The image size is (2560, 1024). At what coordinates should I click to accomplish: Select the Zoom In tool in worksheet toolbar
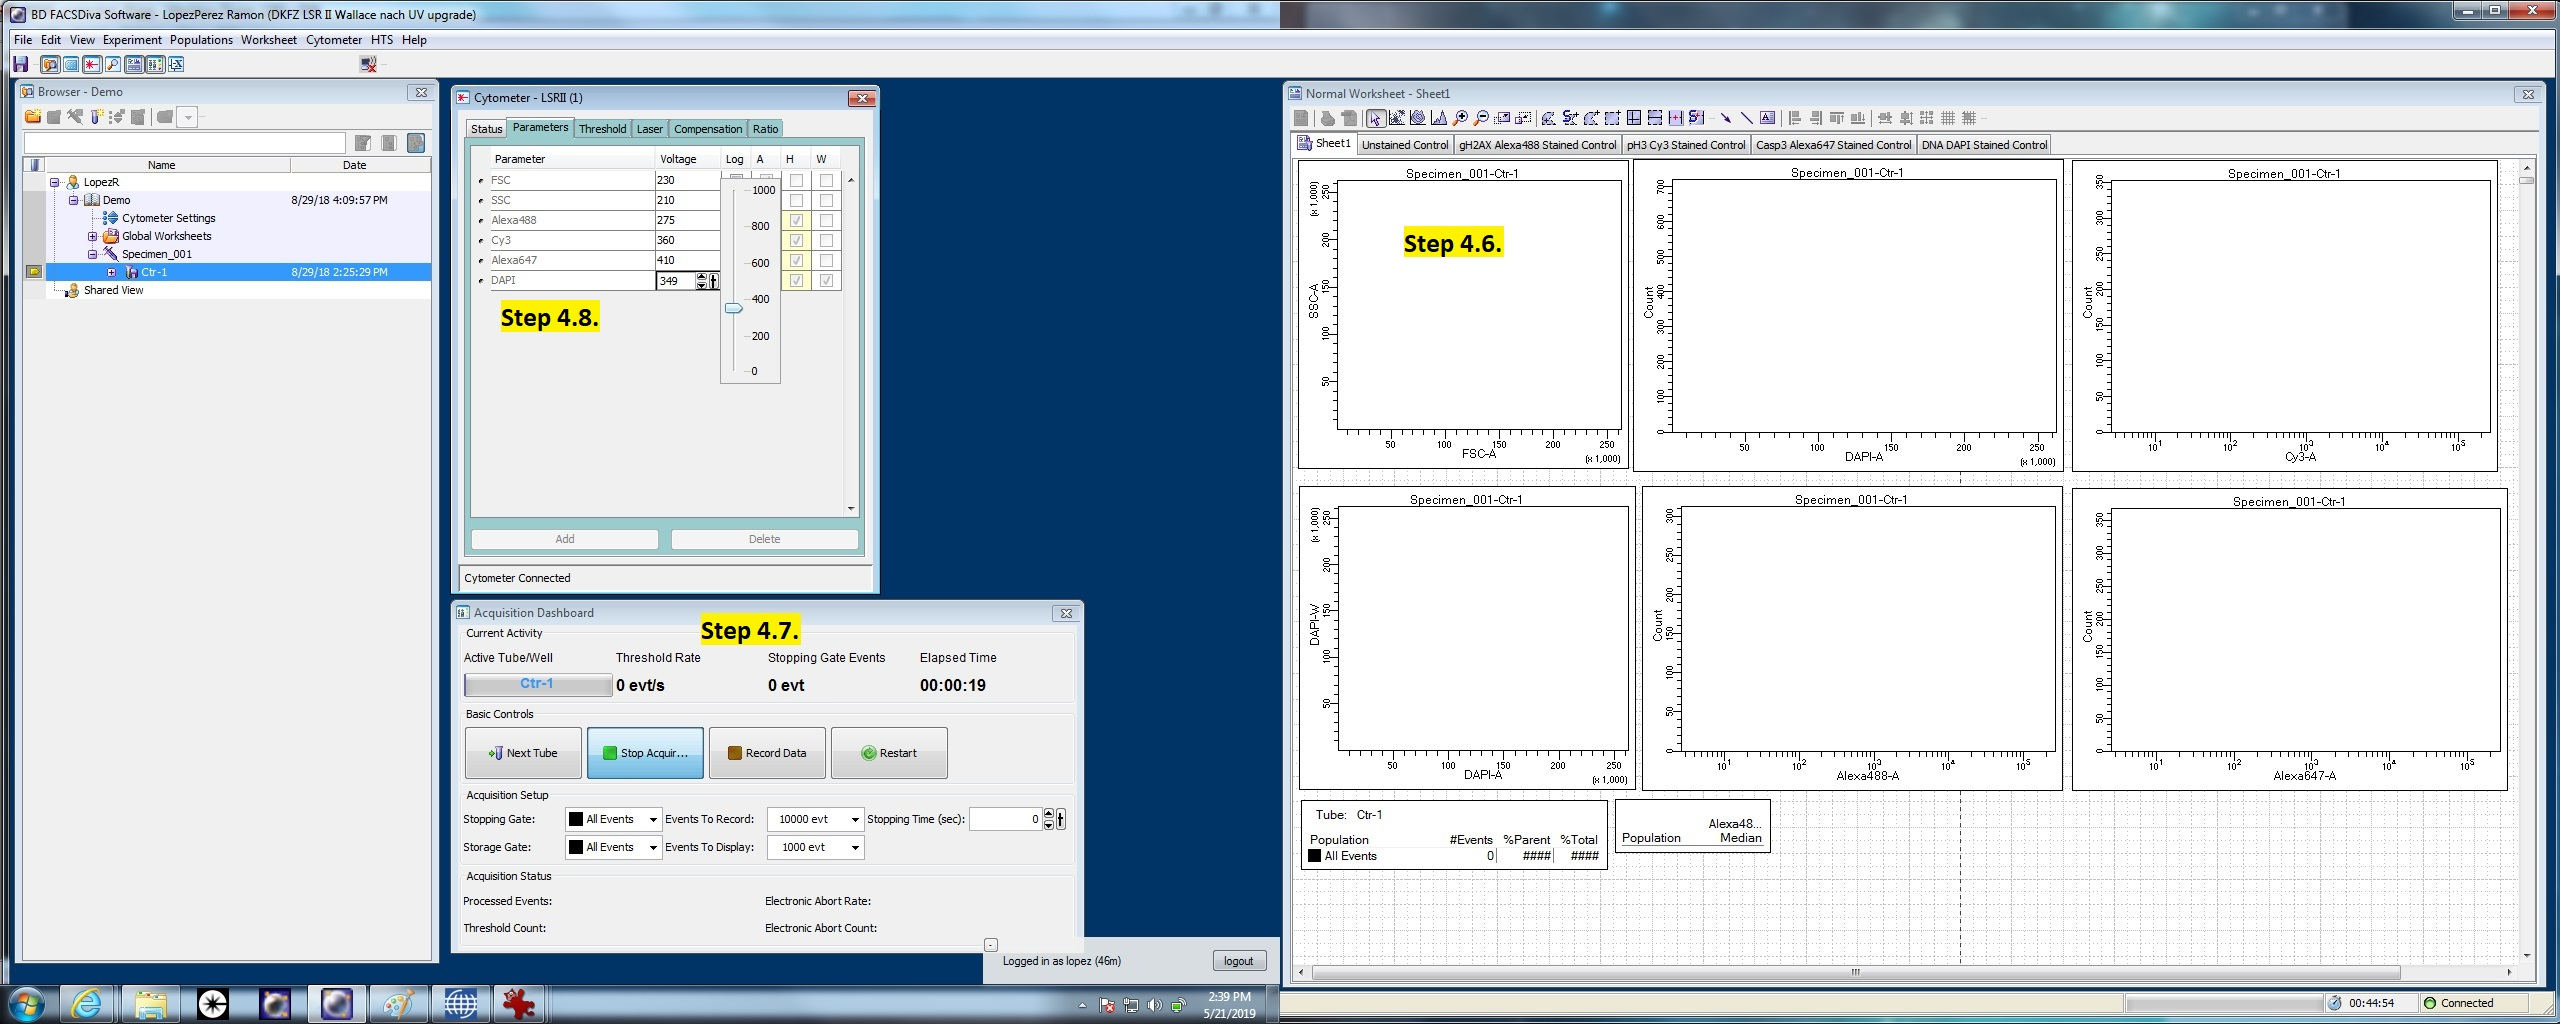(x=1460, y=118)
